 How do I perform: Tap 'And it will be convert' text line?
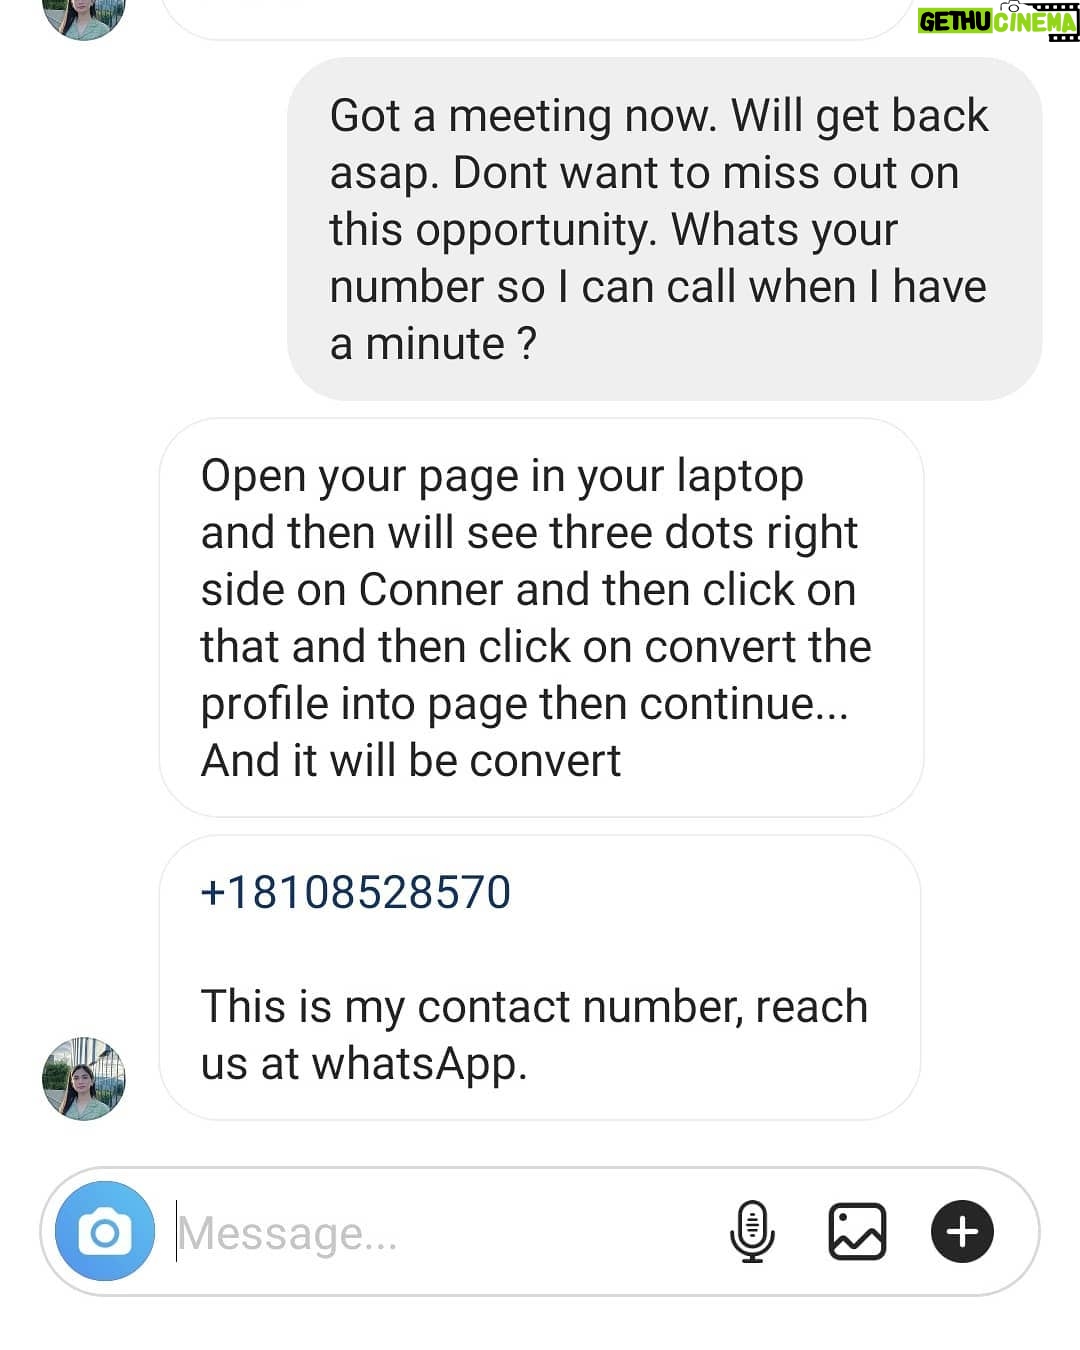pos(411,760)
